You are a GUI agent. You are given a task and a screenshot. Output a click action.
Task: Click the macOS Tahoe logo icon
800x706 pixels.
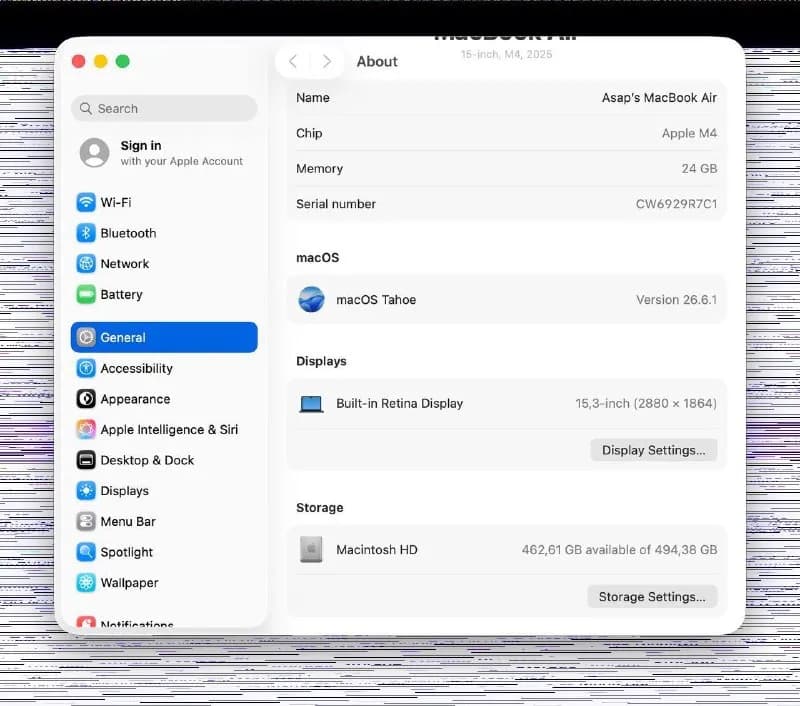[311, 299]
